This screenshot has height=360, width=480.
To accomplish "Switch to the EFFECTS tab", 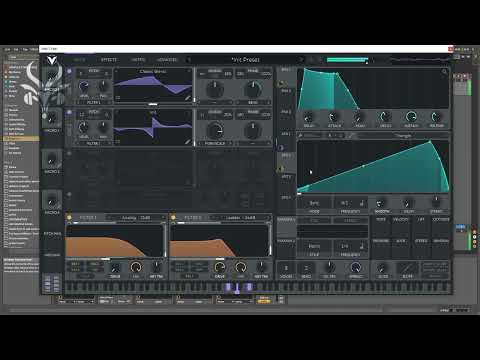I will 109,60.
